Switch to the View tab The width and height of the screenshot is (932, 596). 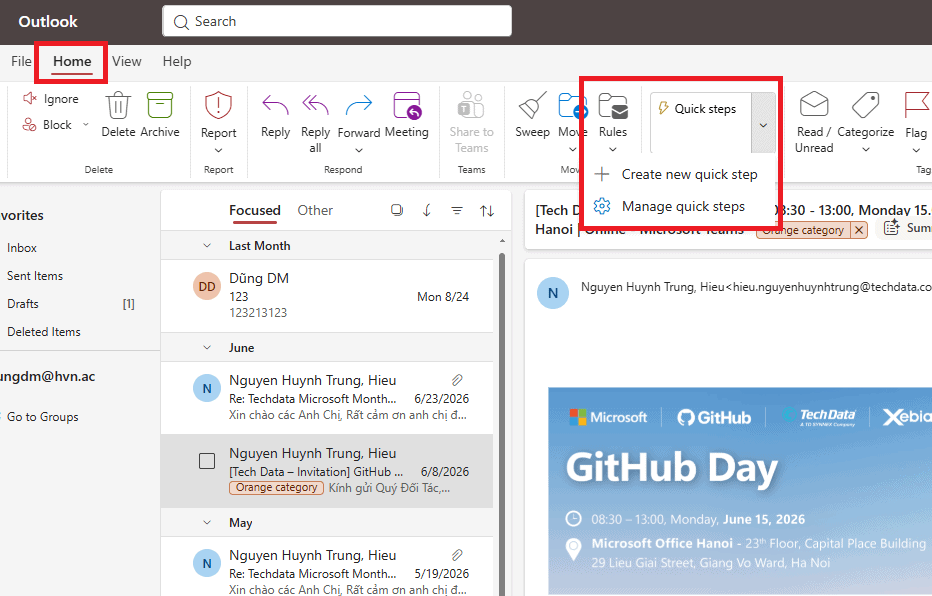click(x=127, y=61)
